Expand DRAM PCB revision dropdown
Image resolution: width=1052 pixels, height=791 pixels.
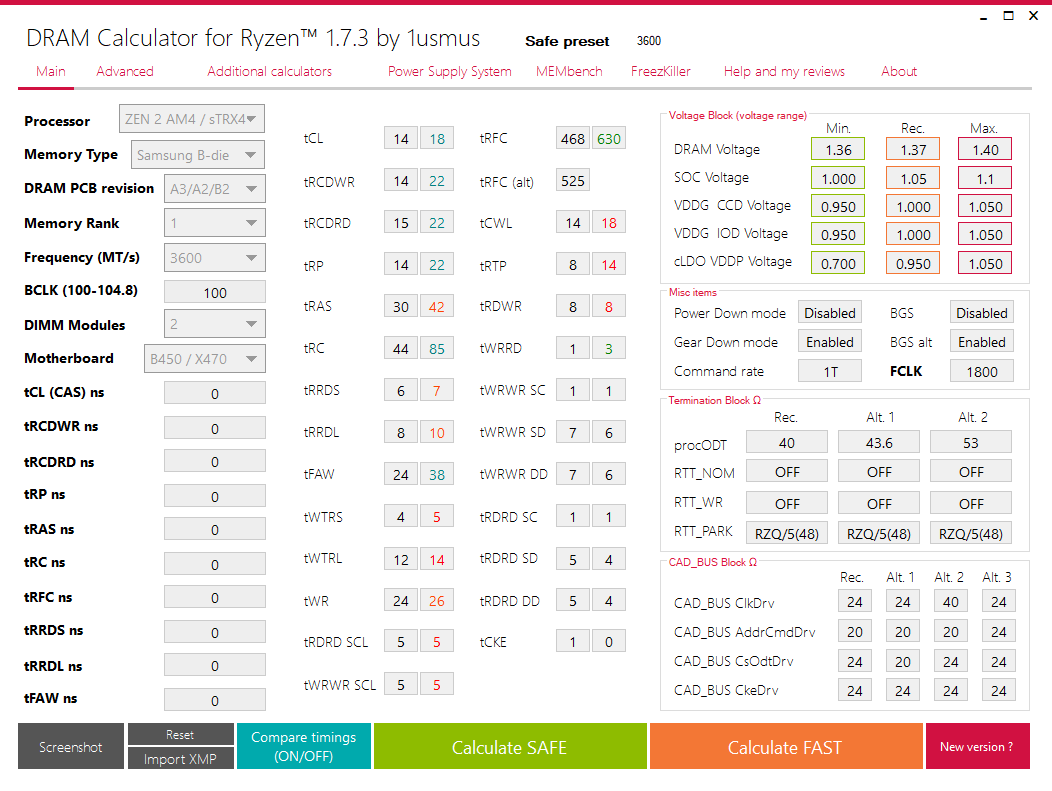pyautogui.click(x=214, y=189)
